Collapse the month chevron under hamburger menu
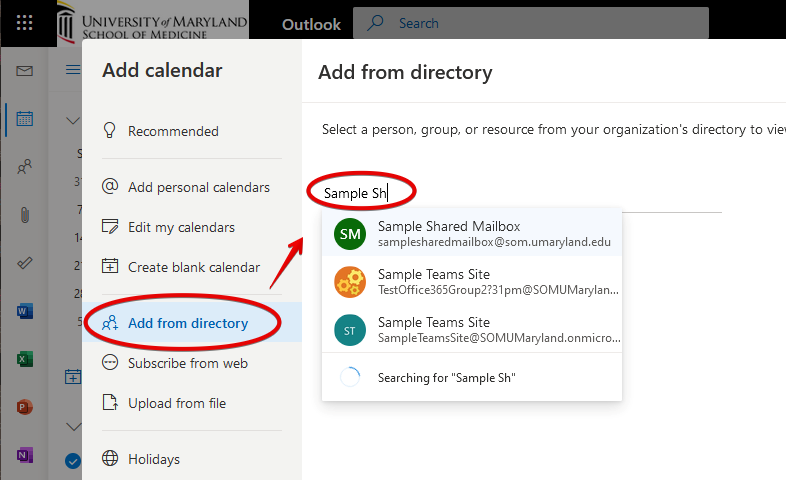 point(72,121)
